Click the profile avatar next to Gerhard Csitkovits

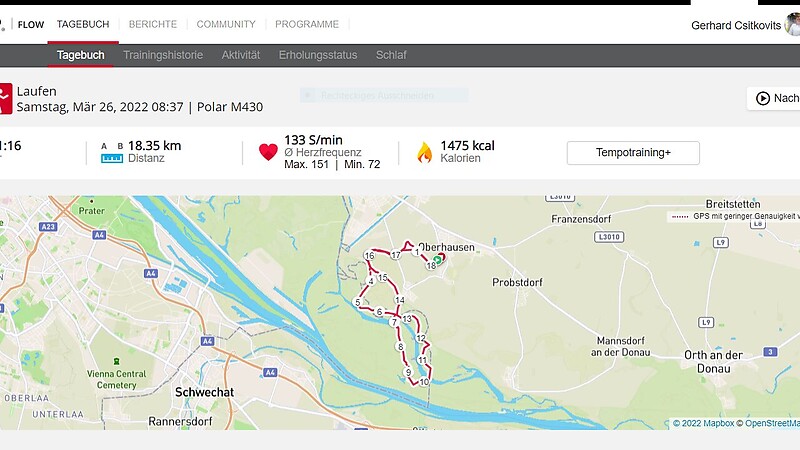point(793,24)
